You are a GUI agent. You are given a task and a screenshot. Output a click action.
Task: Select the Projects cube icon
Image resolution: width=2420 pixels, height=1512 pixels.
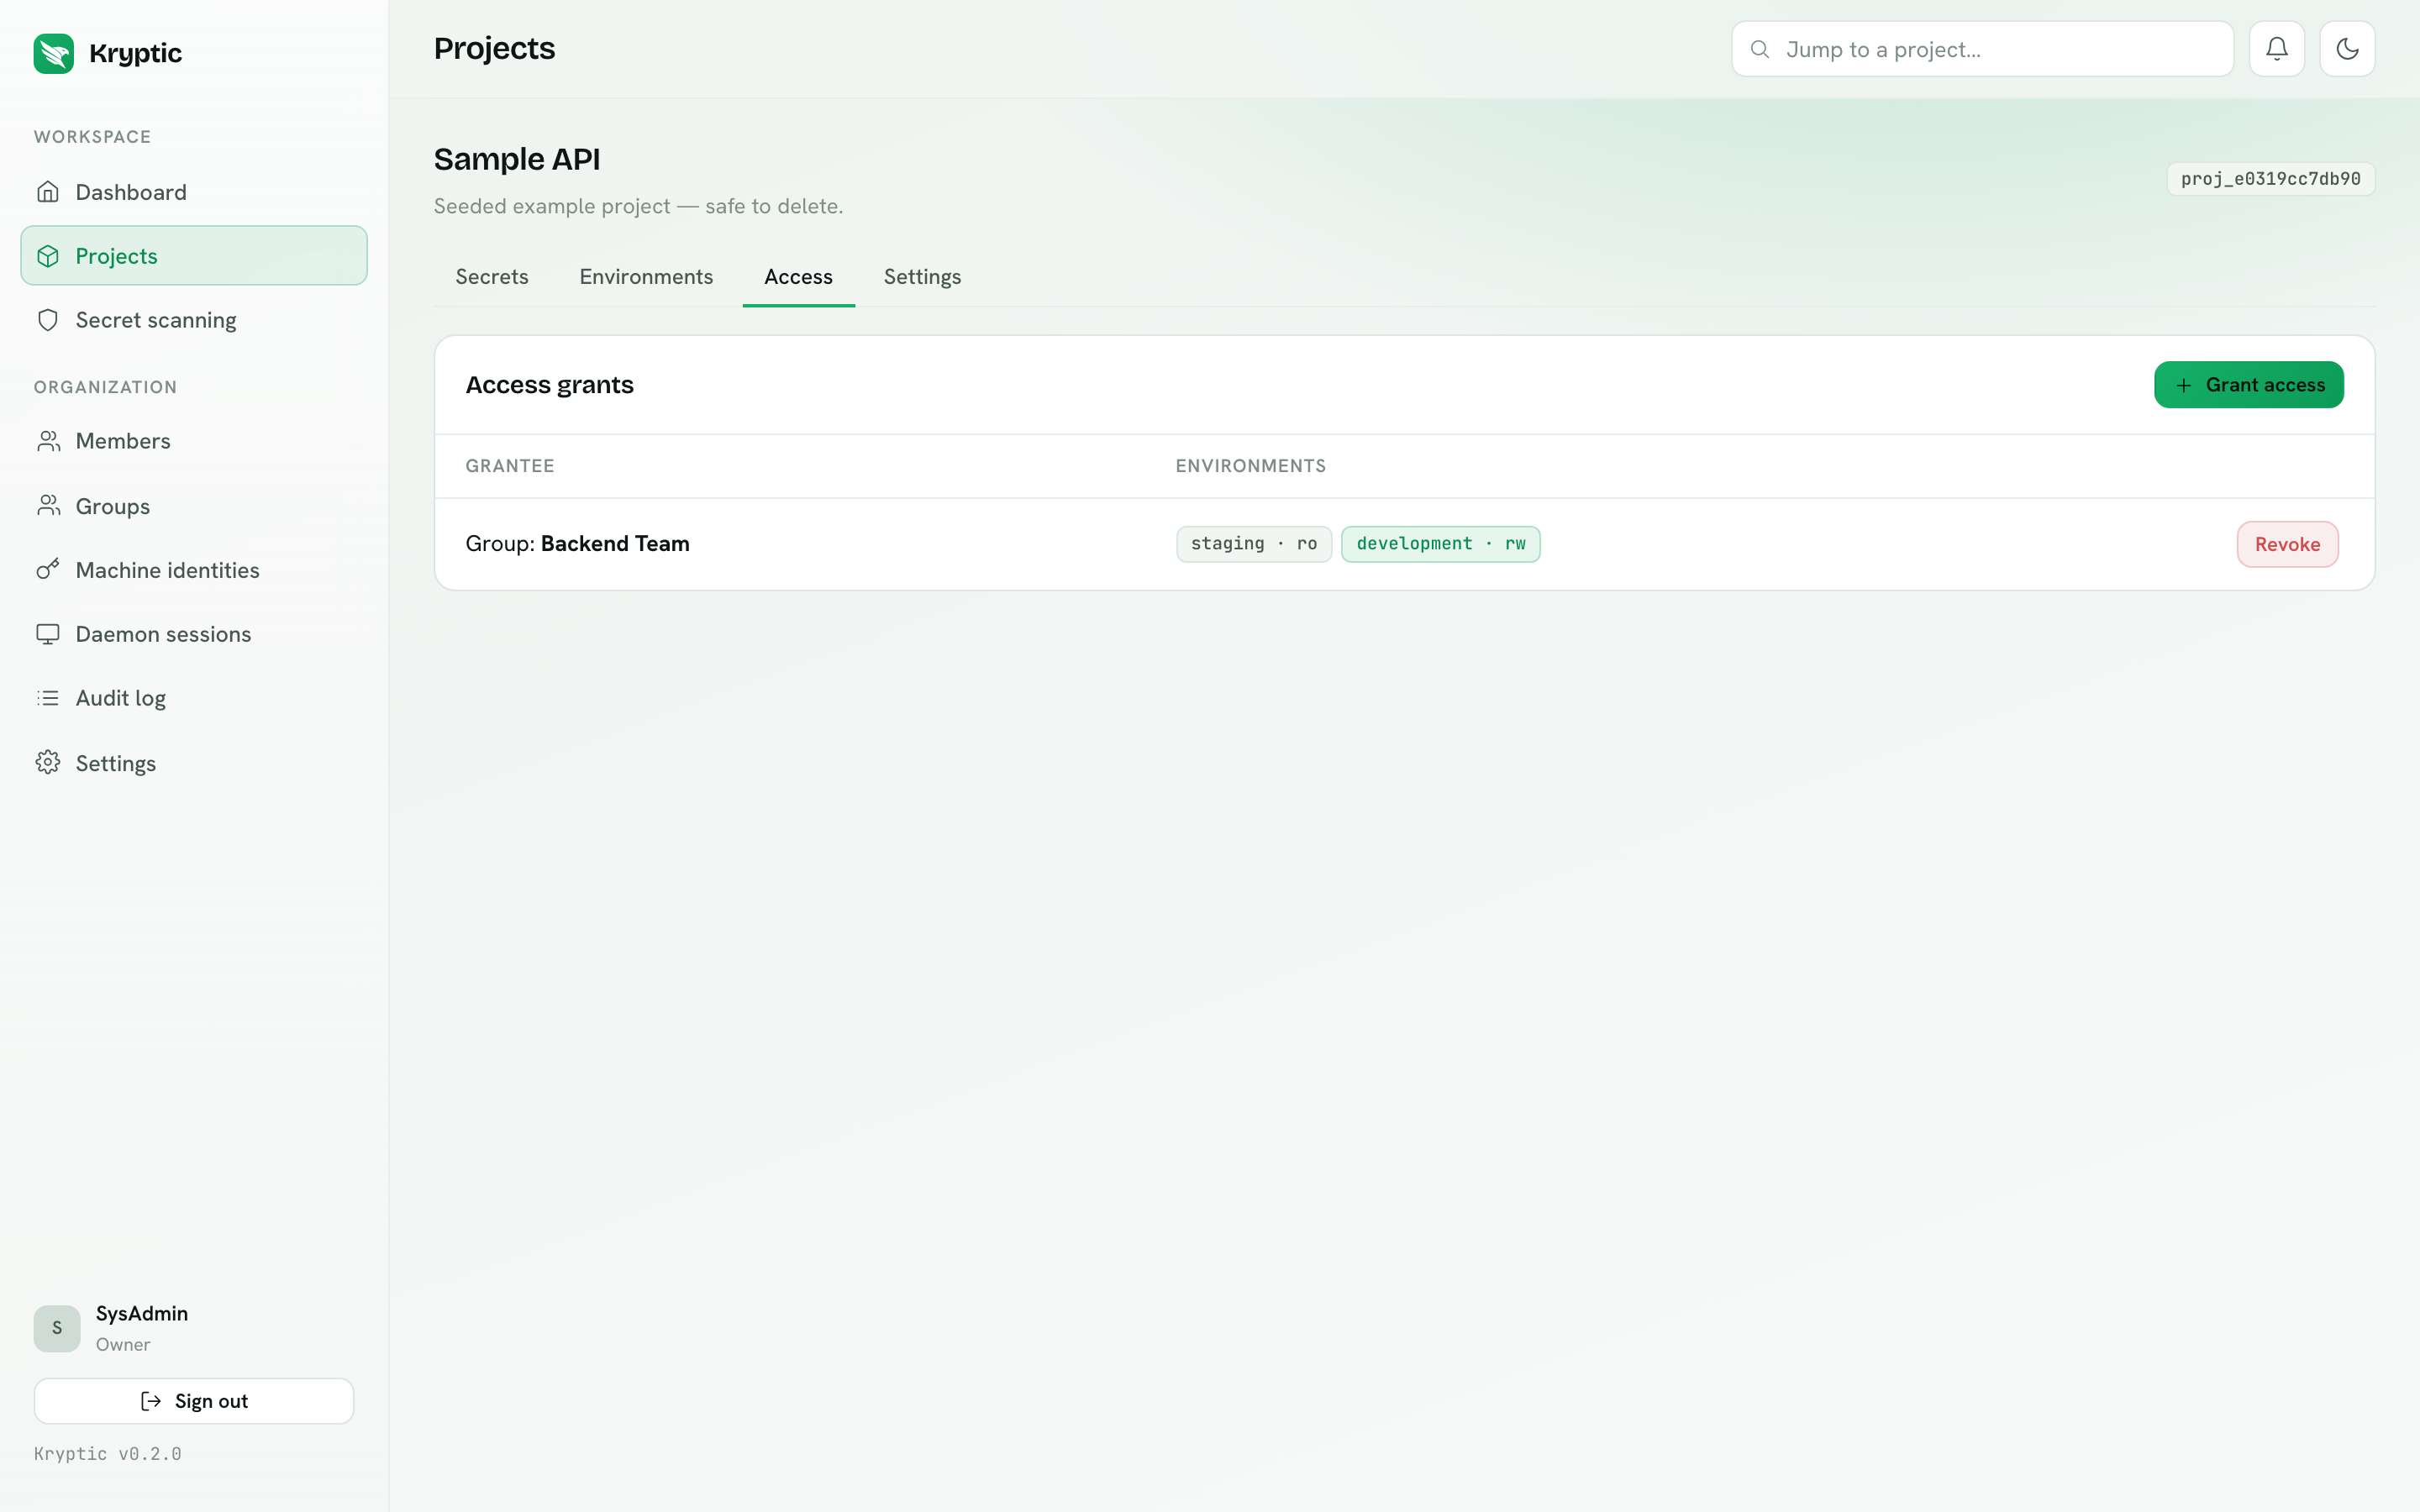click(x=48, y=256)
